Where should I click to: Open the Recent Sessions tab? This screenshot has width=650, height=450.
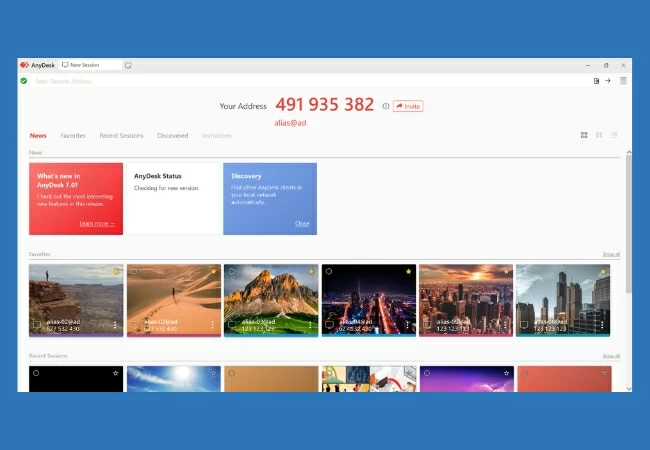pos(121,135)
